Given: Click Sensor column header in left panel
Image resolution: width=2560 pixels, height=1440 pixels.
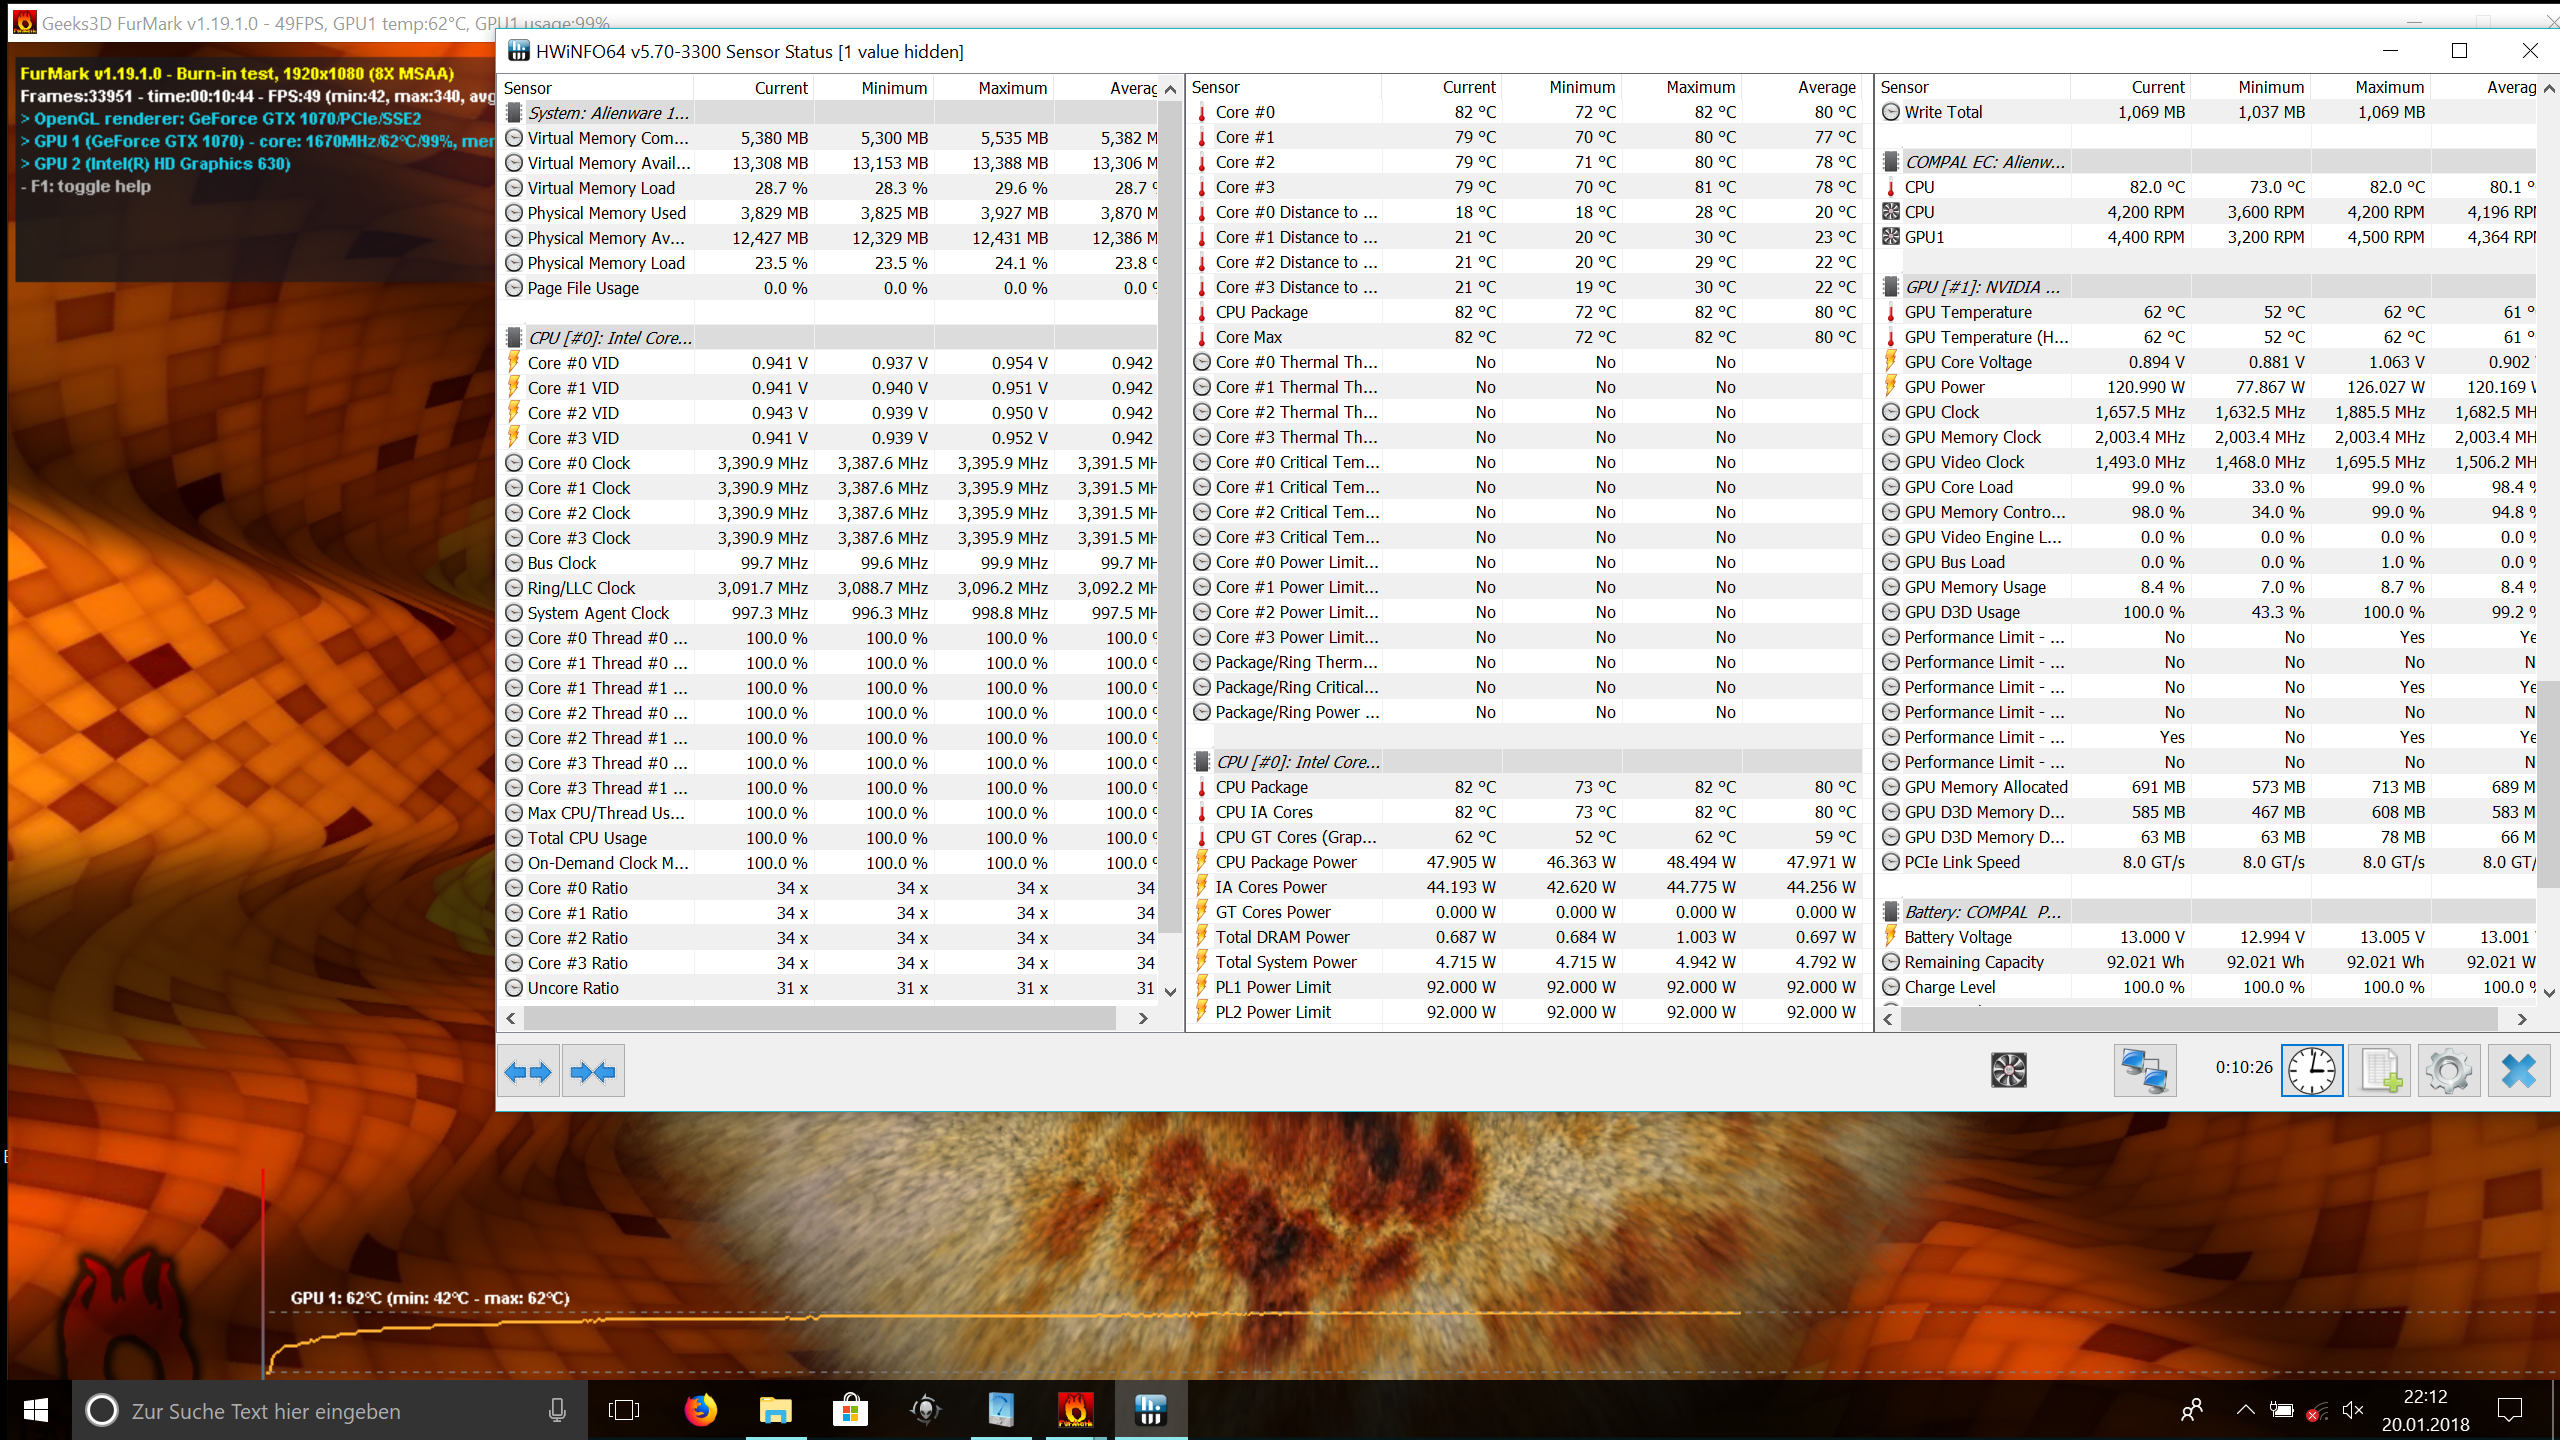Looking at the screenshot, I should (597, 88).
